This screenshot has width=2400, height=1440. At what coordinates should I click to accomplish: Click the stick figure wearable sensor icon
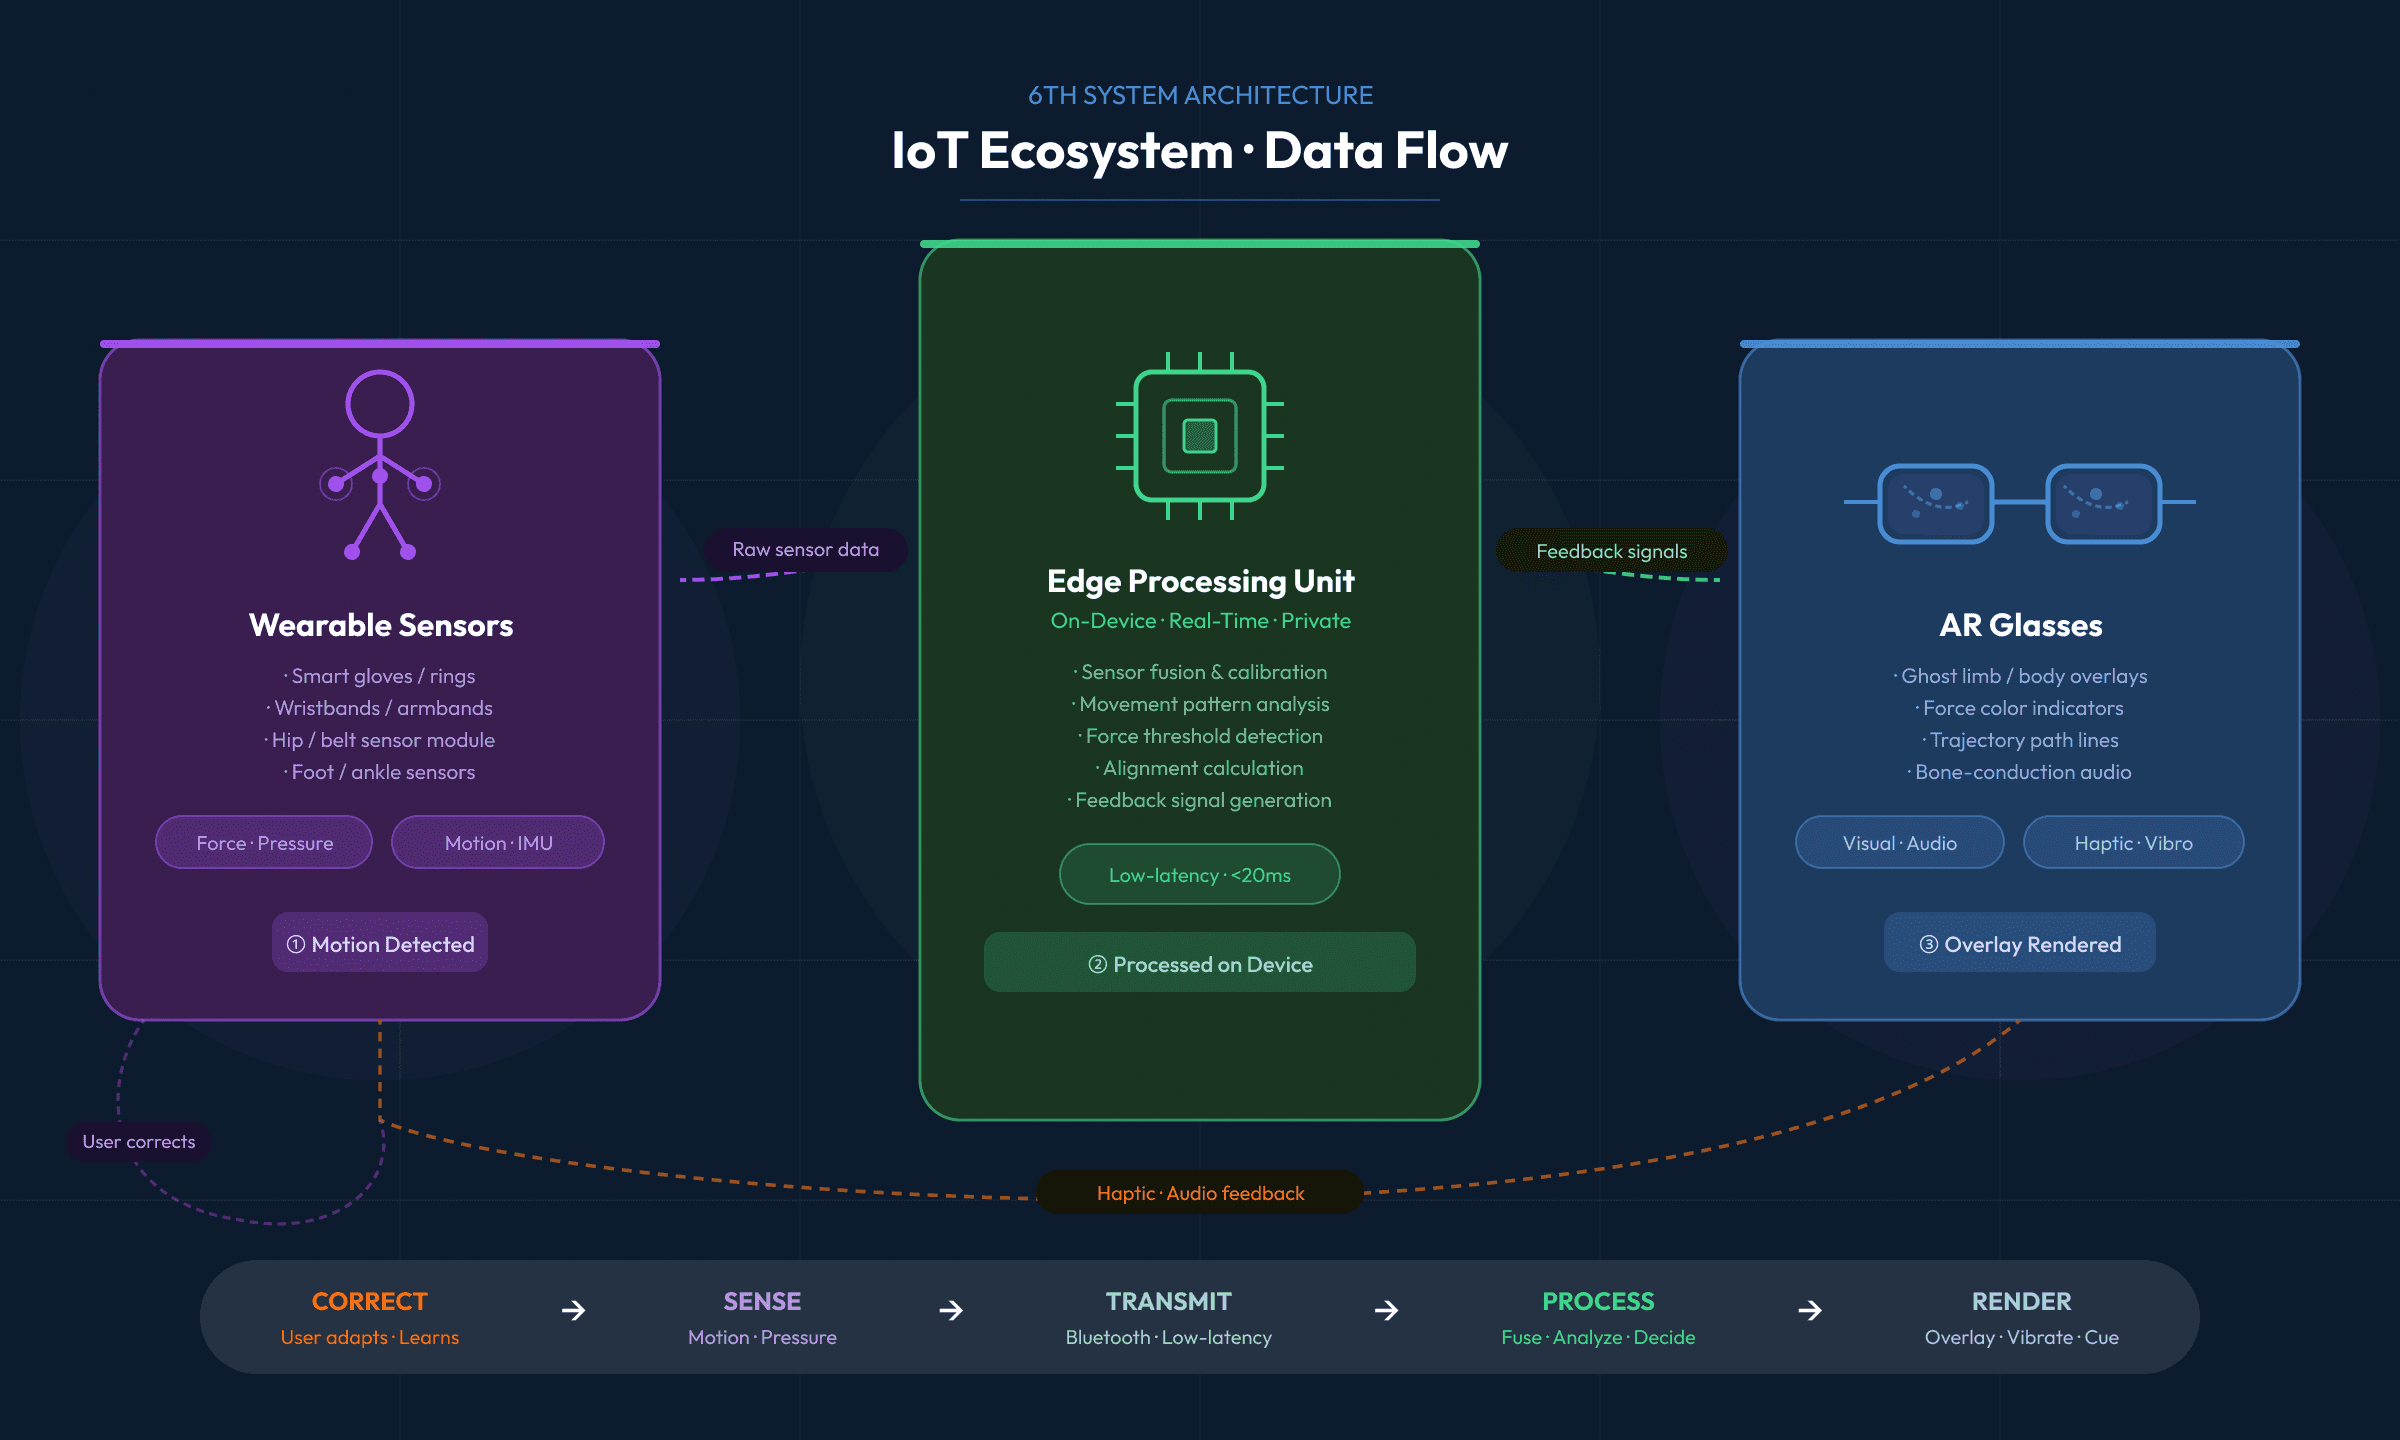[380, 464]
